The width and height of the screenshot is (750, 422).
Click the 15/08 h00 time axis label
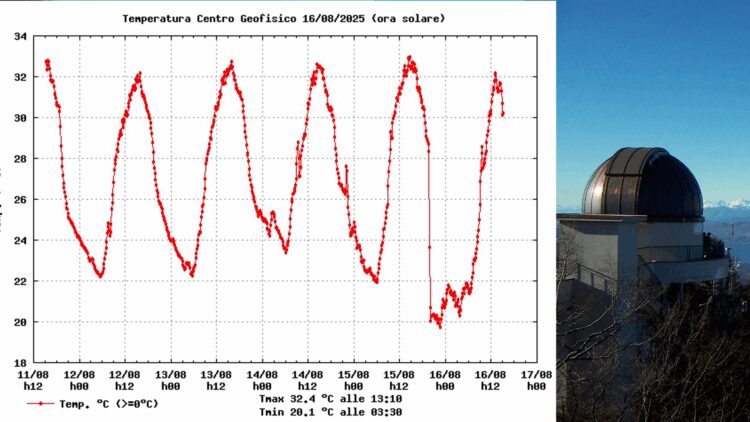tap(353, 381)
